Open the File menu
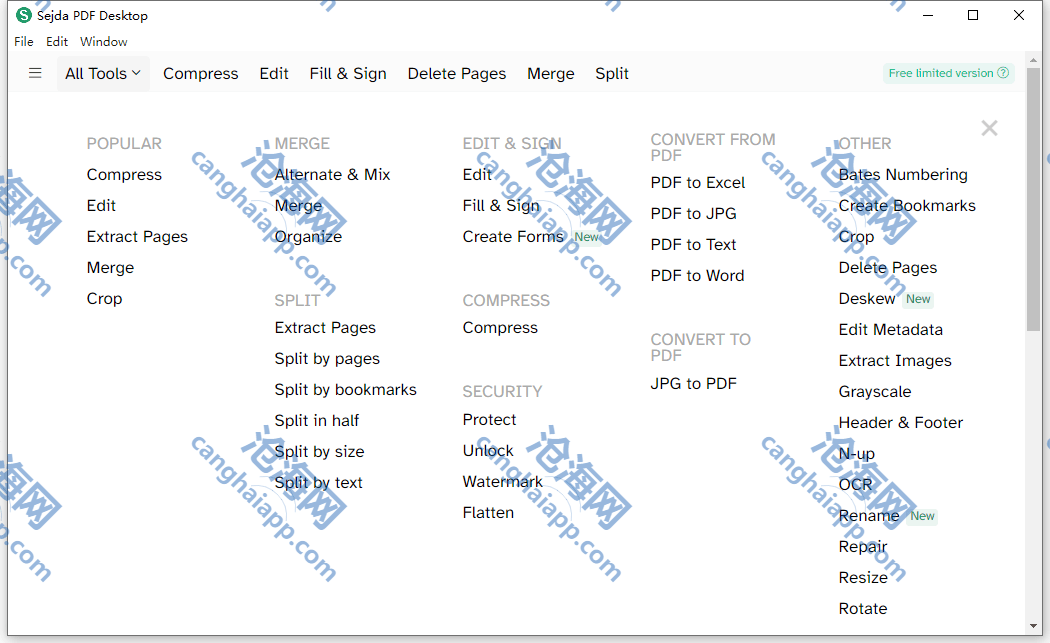 [24, 42]
